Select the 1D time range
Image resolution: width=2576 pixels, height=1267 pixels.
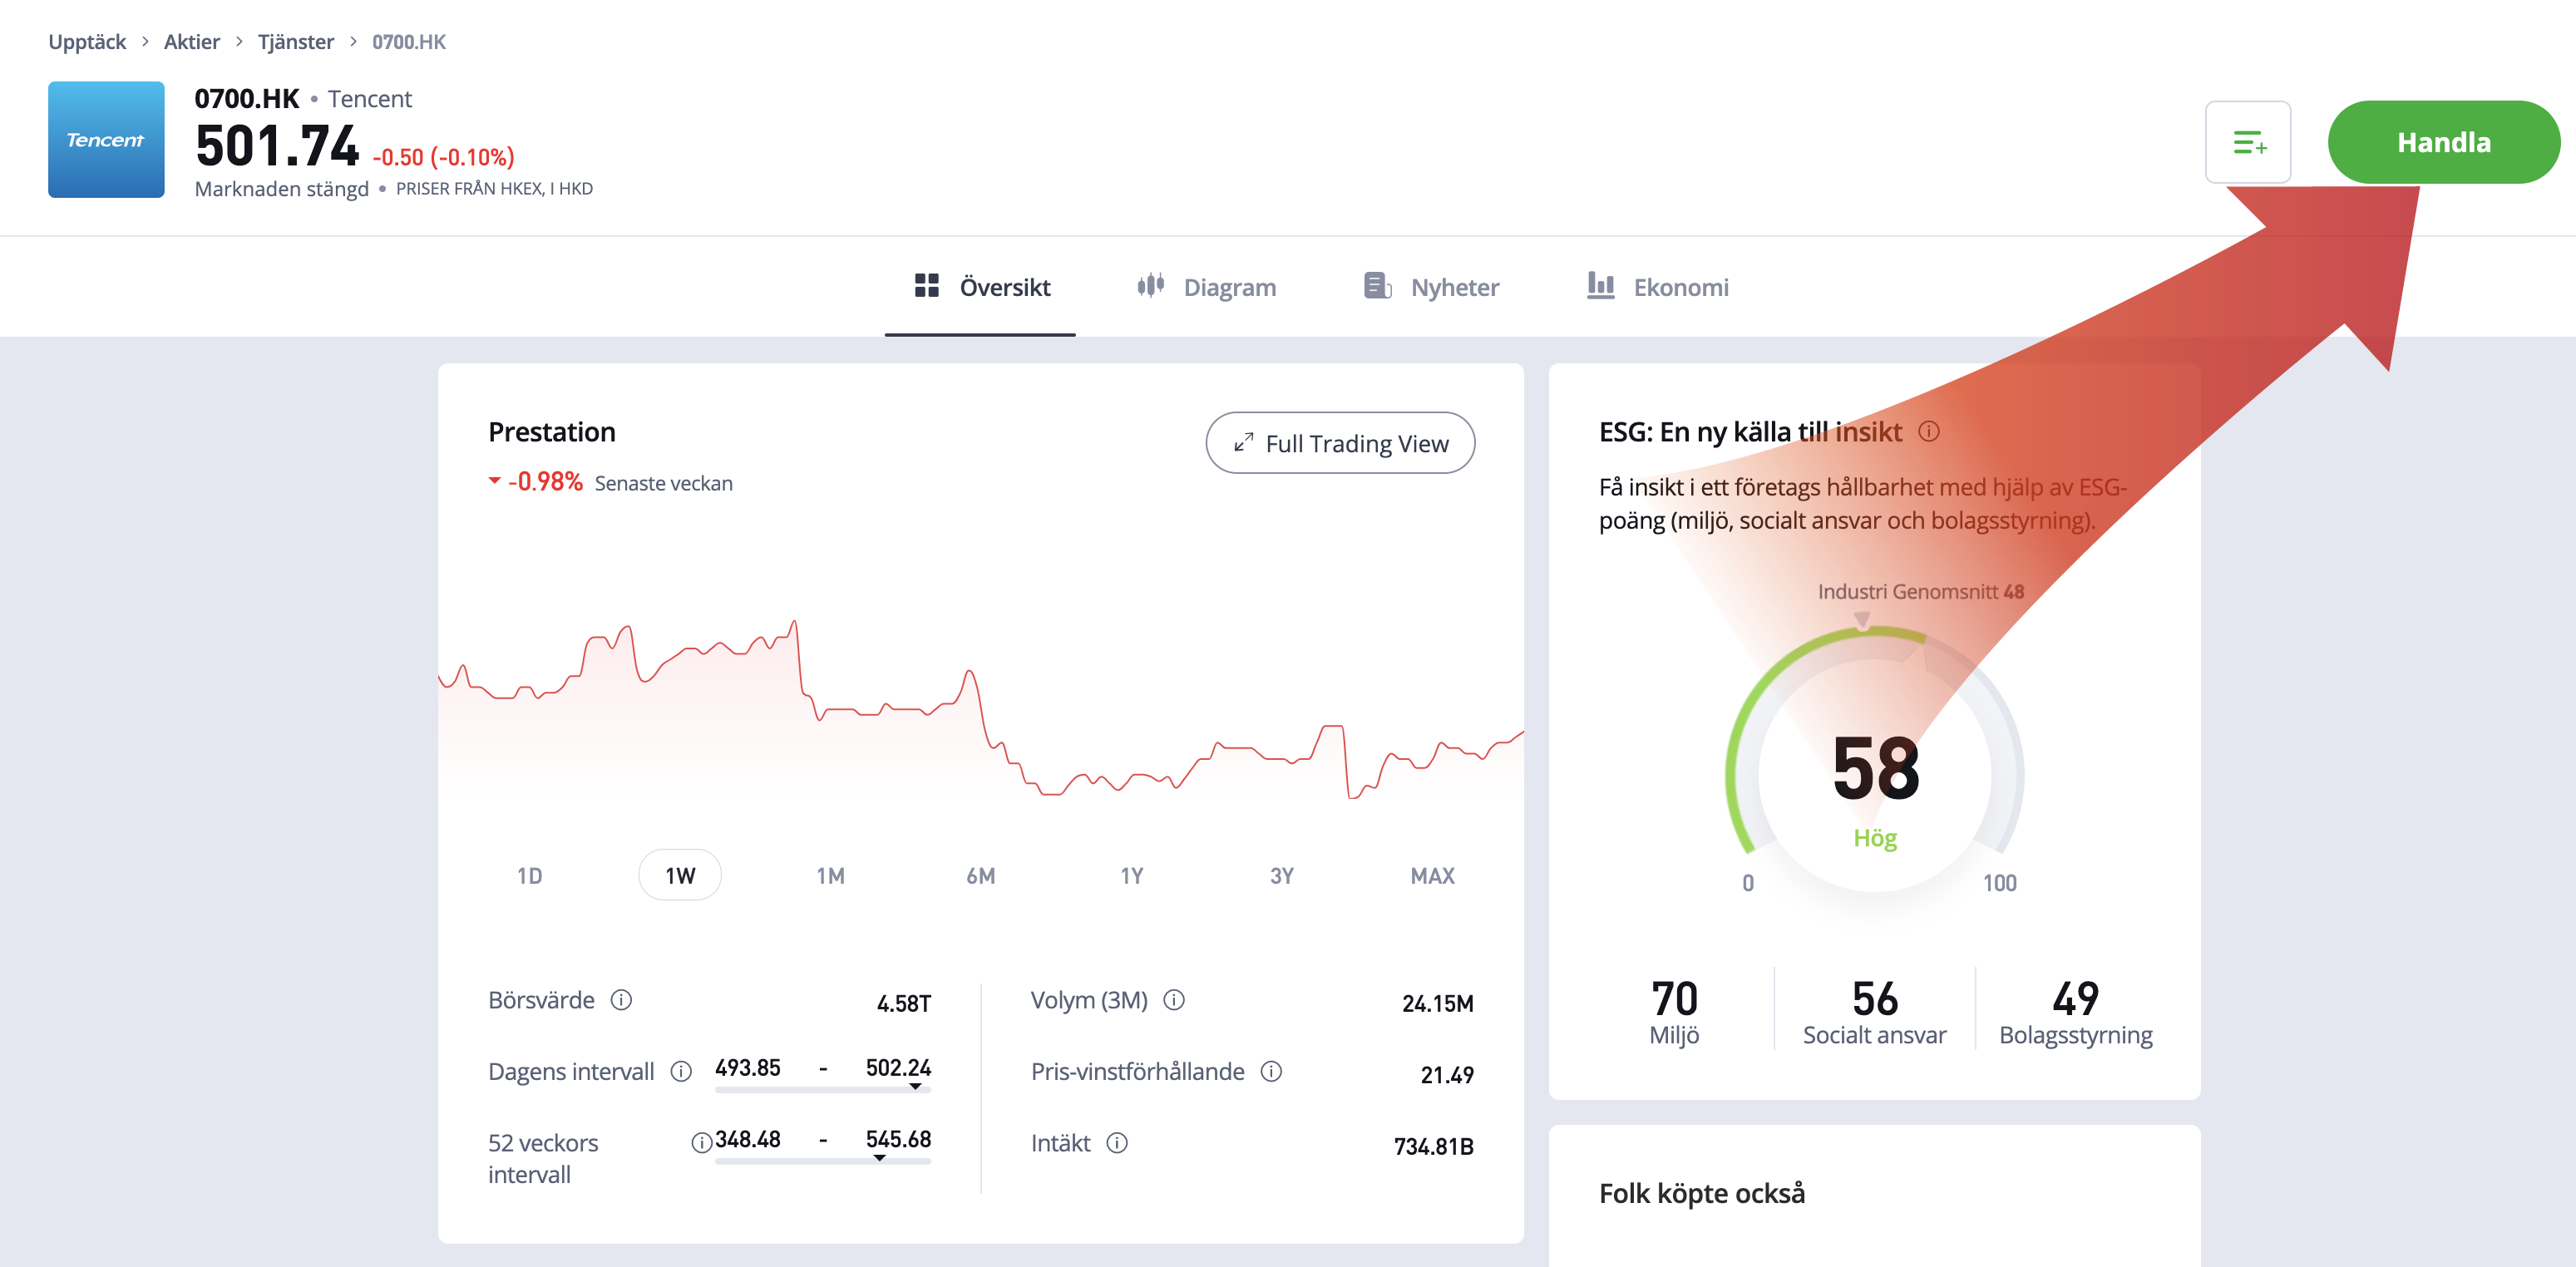click(529, 876)
